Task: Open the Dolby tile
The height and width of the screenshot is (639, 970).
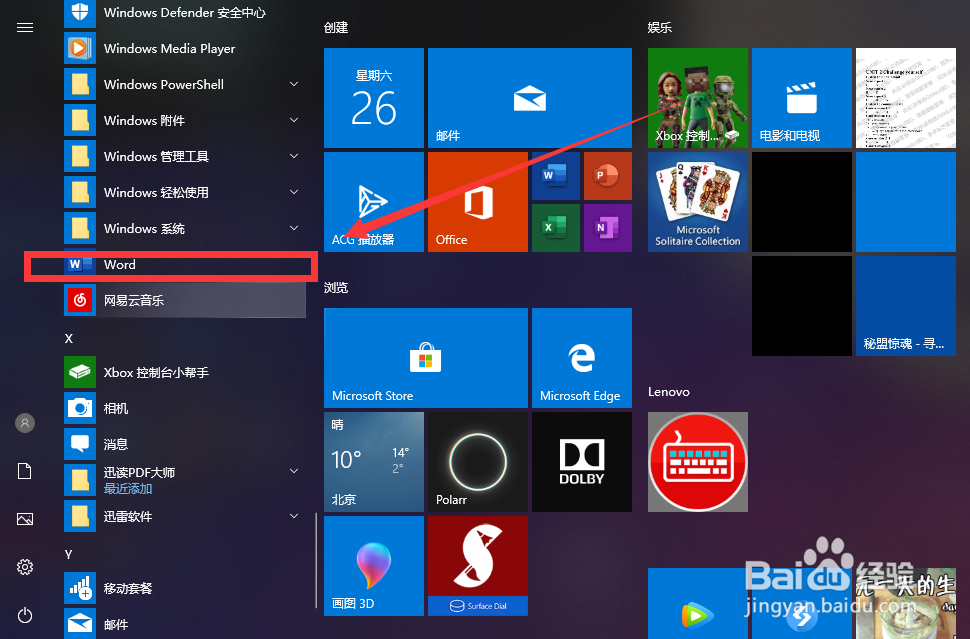Action: [582, 461]
